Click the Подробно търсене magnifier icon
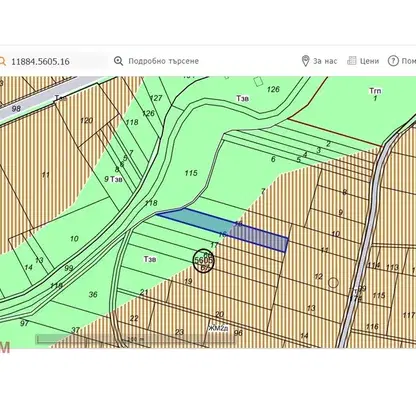 (118, 61)
